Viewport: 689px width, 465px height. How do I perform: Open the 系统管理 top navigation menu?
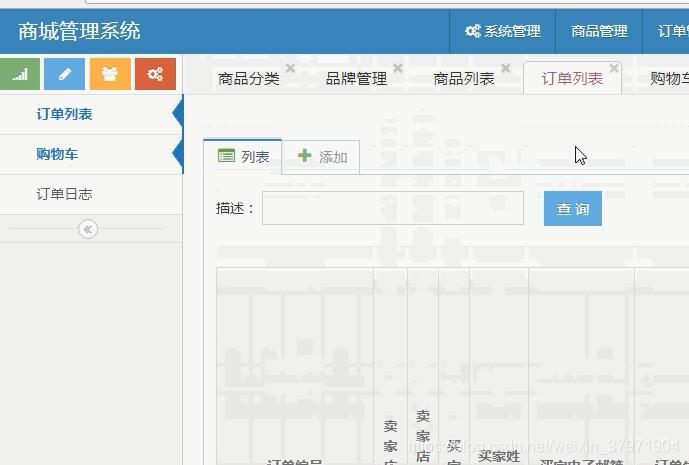pyautogui.click(x=503, y=31)
